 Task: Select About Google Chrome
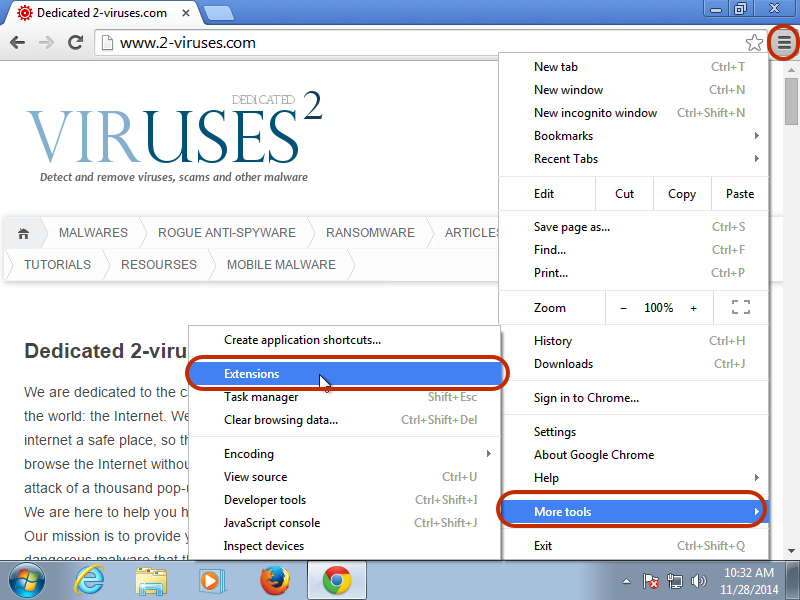(634, 455)
